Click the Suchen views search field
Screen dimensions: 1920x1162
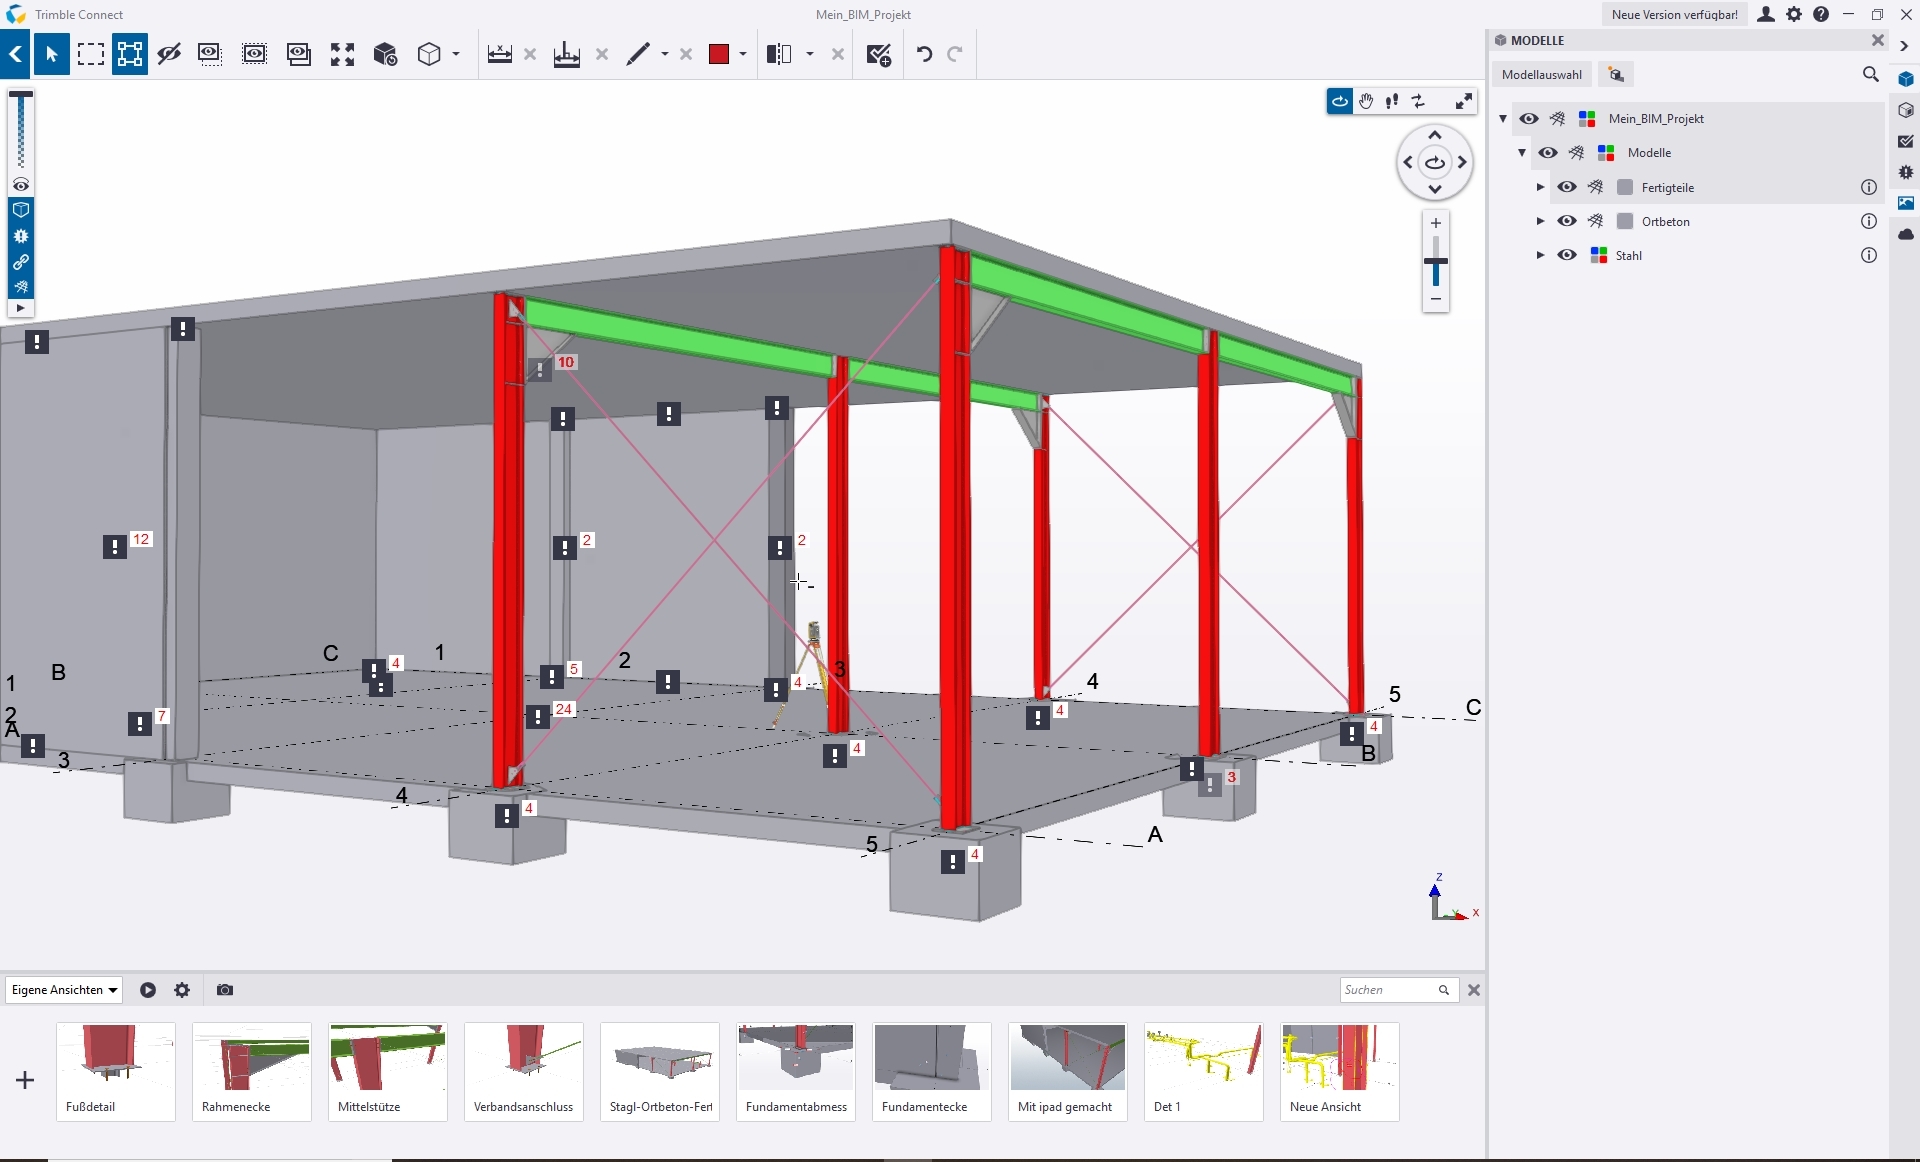point(1388,990)
